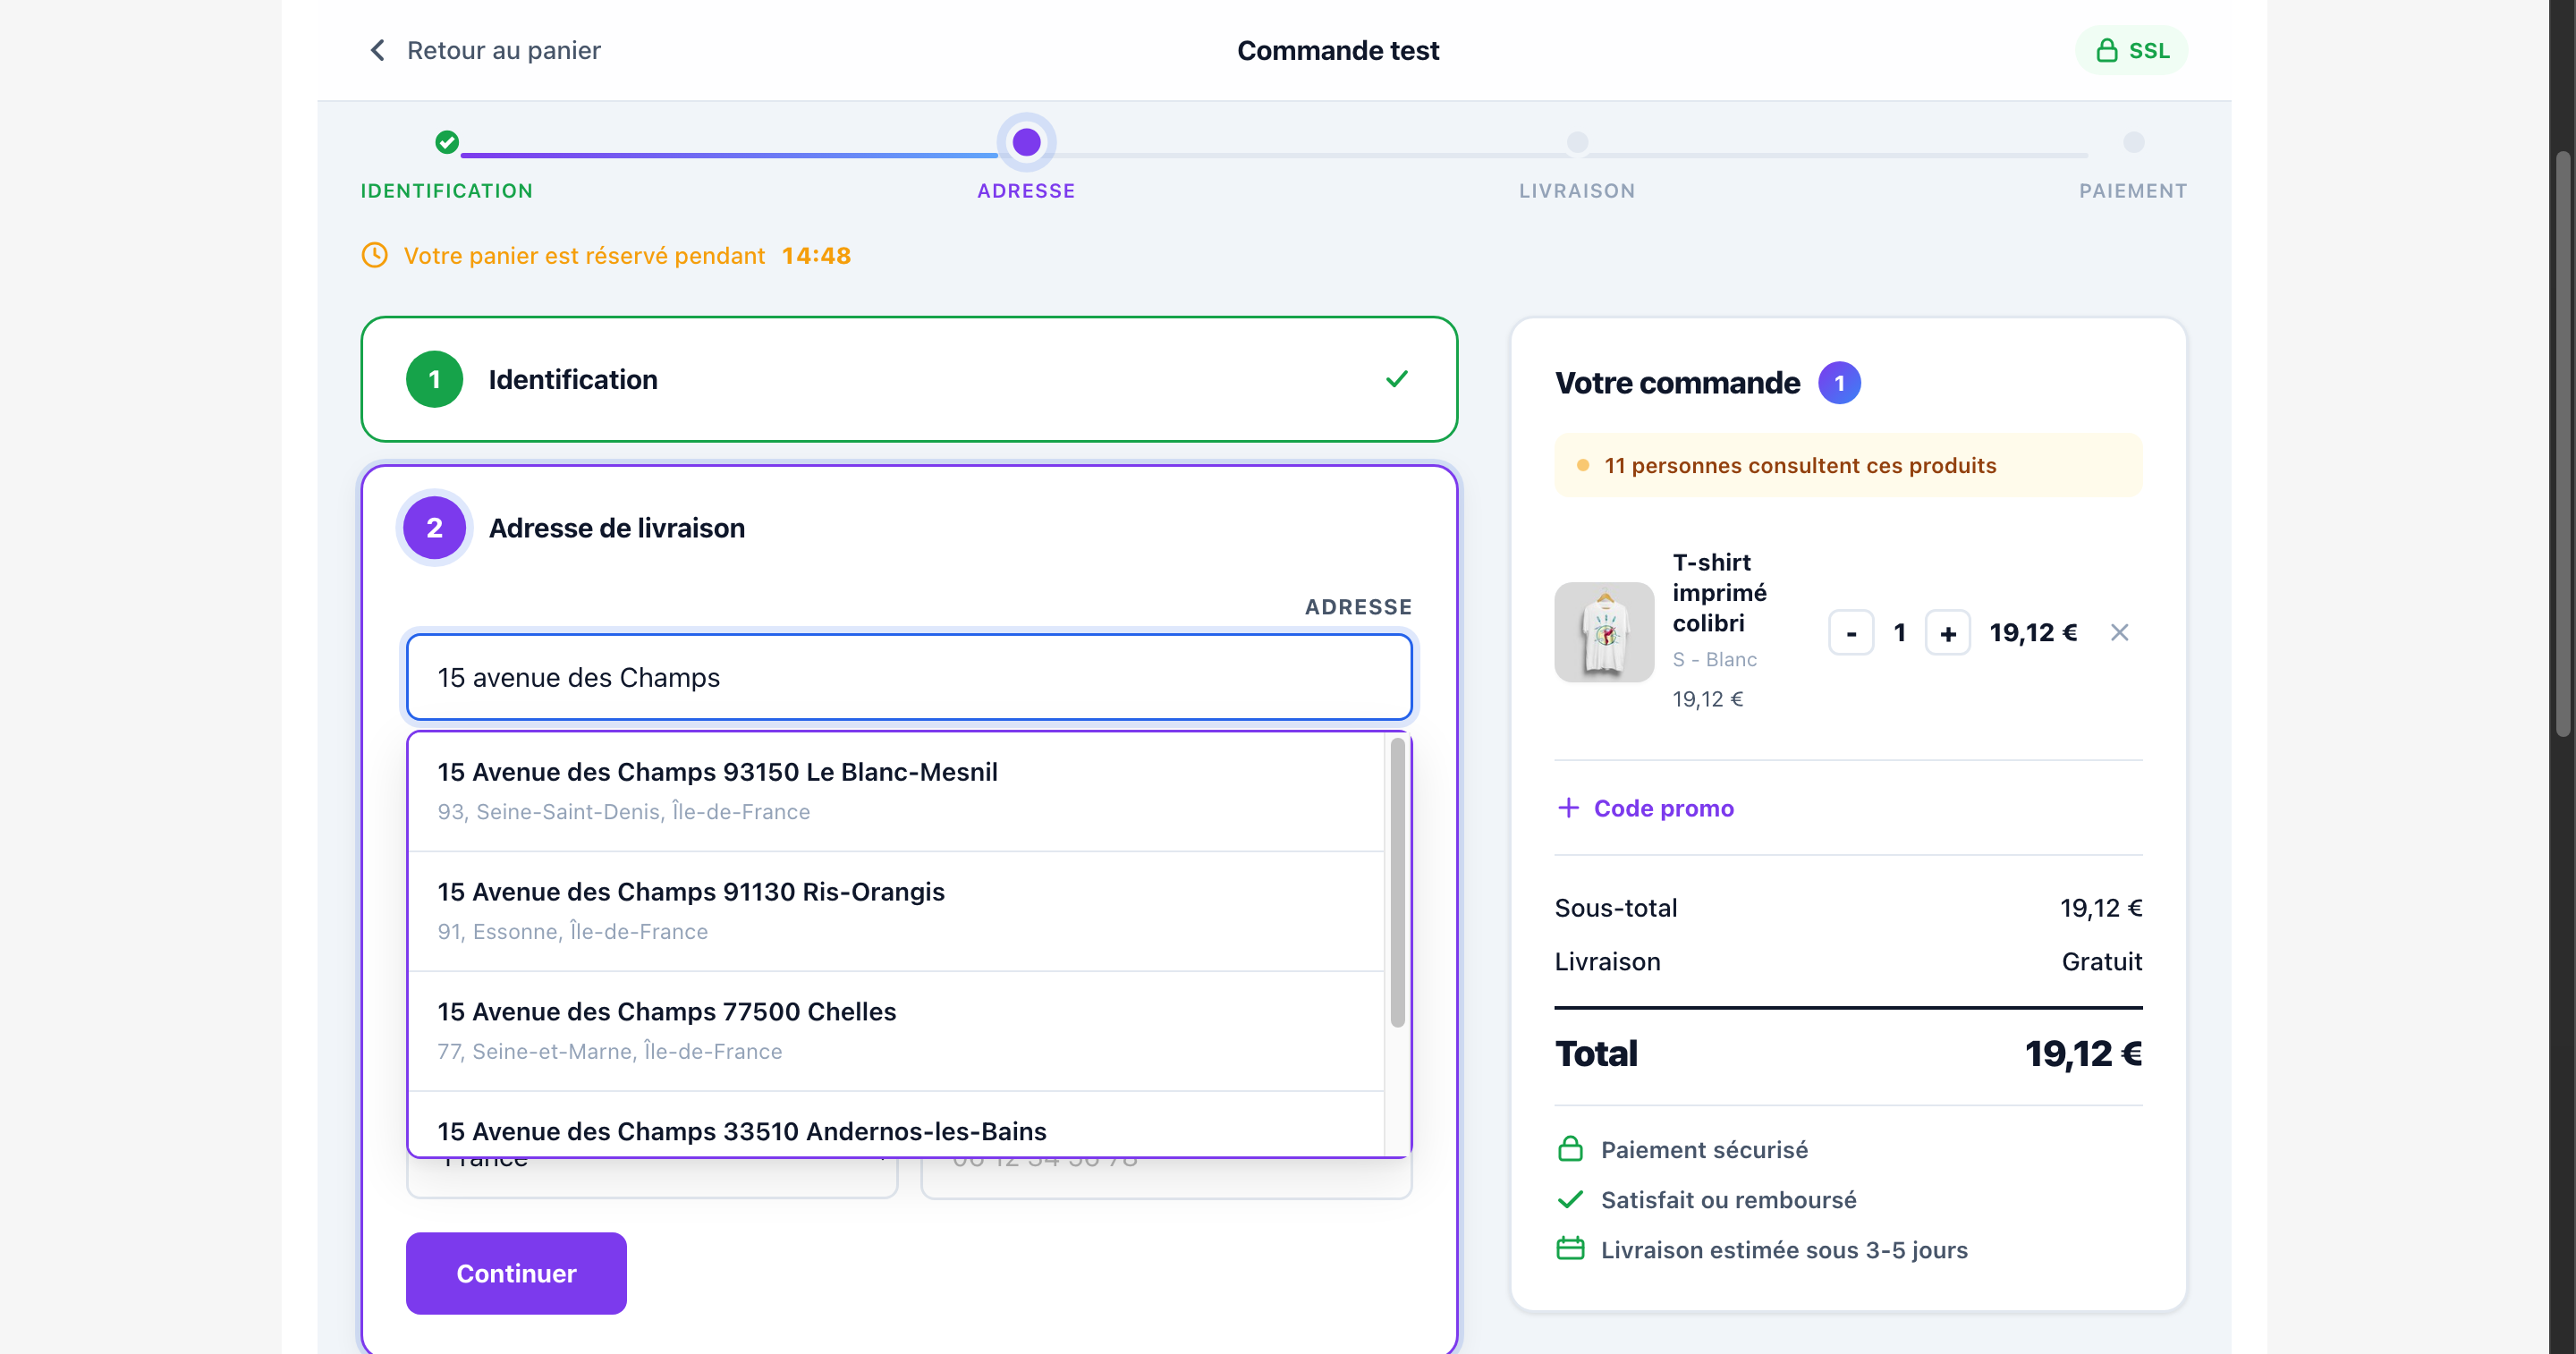2576x1354 pixels.
Task: Click the Satisfait ou remboursé check icon
Action: tap(1570, 1199)
